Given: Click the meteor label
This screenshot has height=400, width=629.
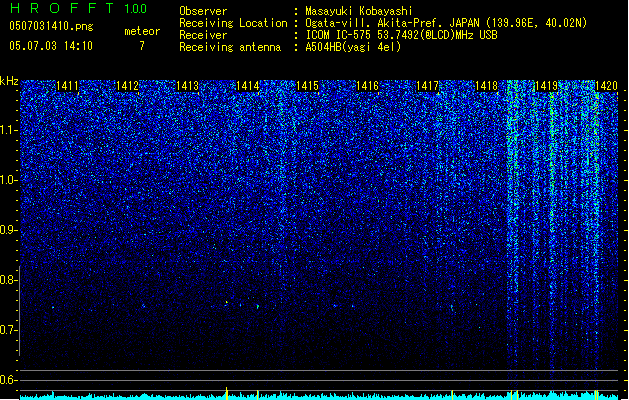Looking at the screenshot, I should (x=142, y=31).
